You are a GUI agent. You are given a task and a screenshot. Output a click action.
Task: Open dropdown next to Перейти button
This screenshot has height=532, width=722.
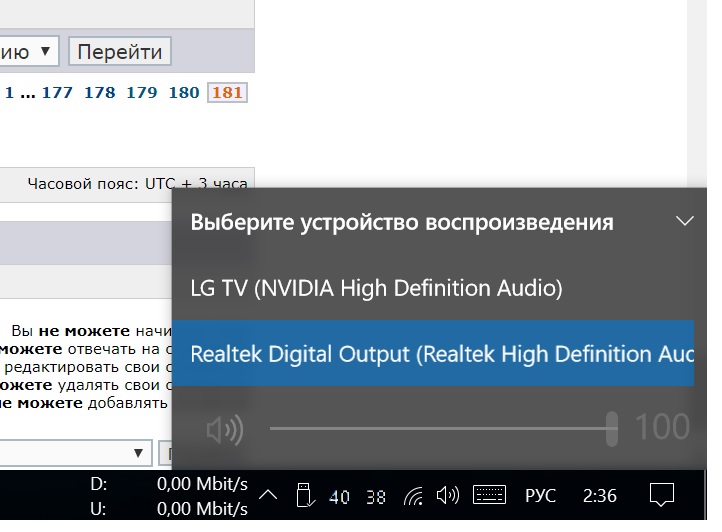29,51
